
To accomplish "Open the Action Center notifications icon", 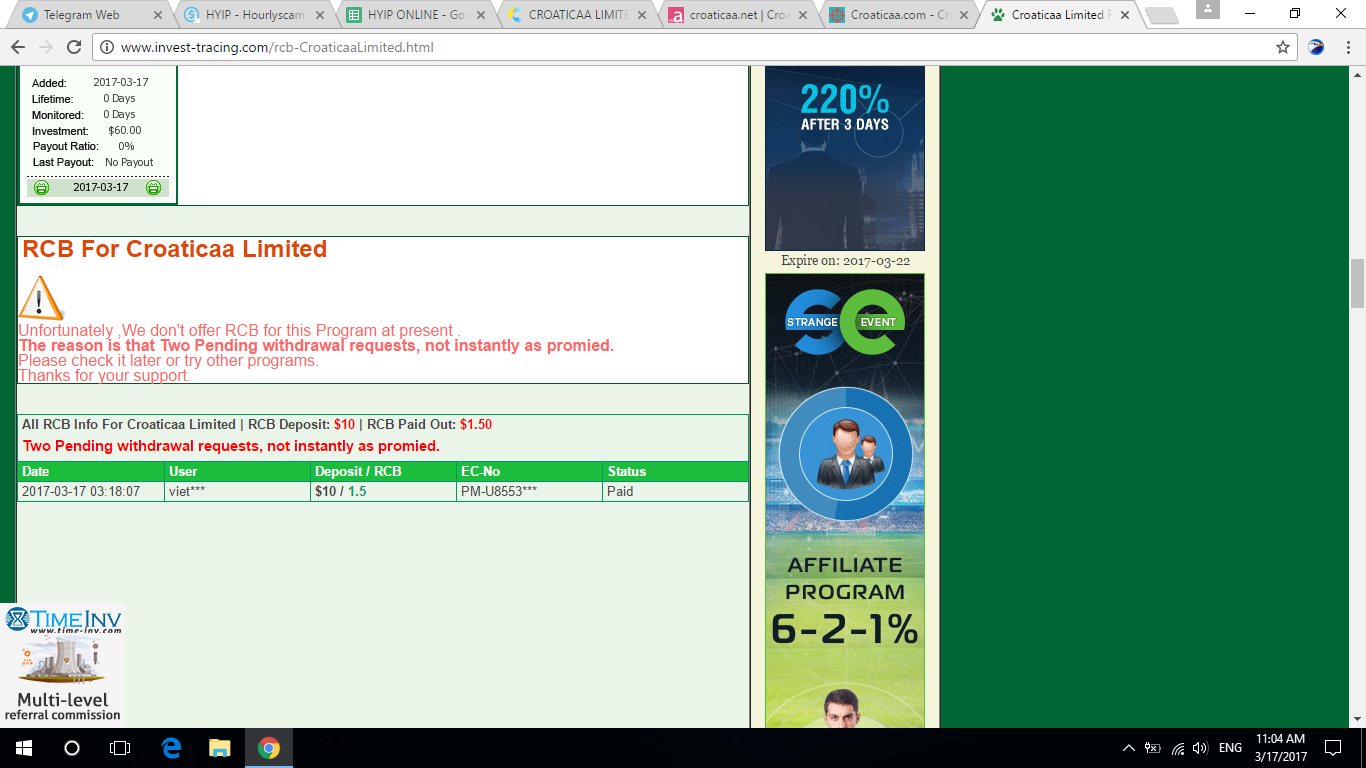I will [1333, 748].
